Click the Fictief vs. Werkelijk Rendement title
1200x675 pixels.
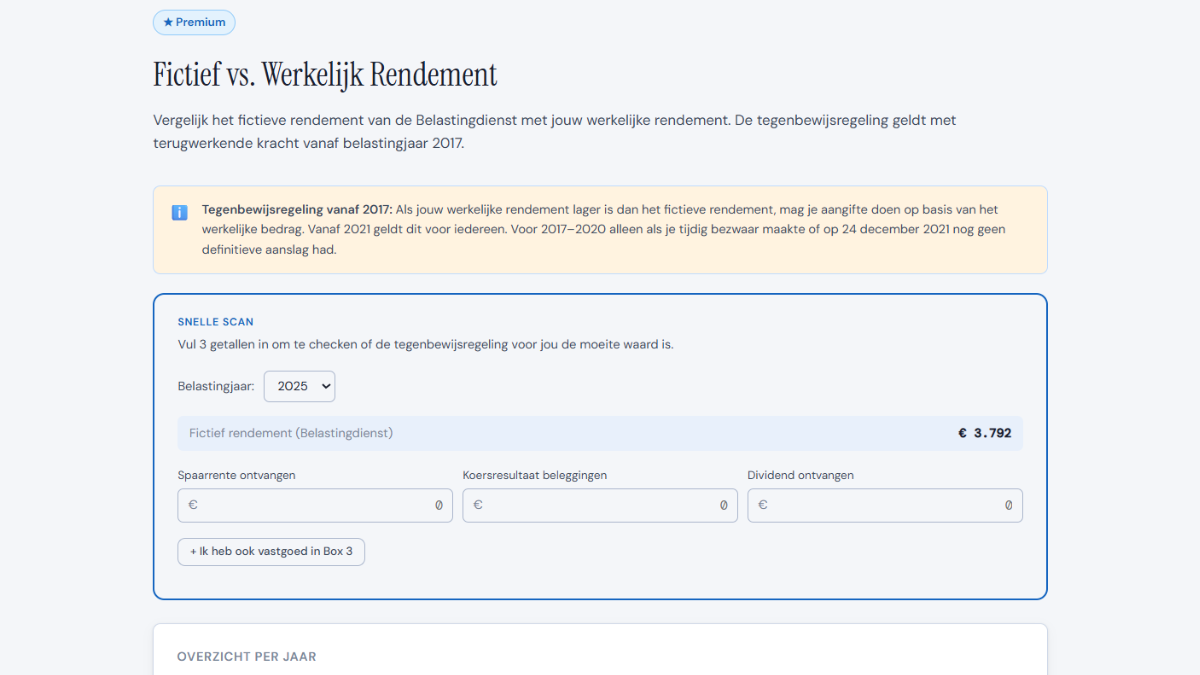[324, 74]
